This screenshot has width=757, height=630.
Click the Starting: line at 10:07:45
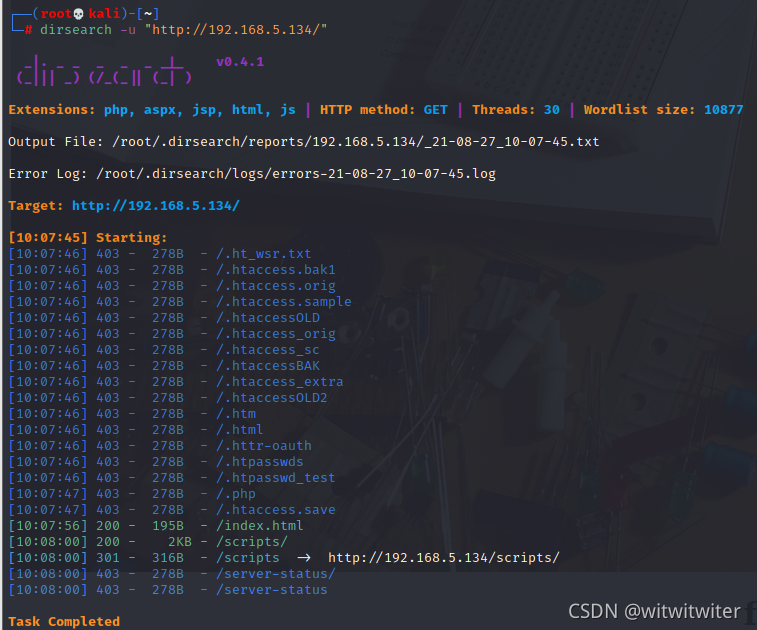coord(87,238)
